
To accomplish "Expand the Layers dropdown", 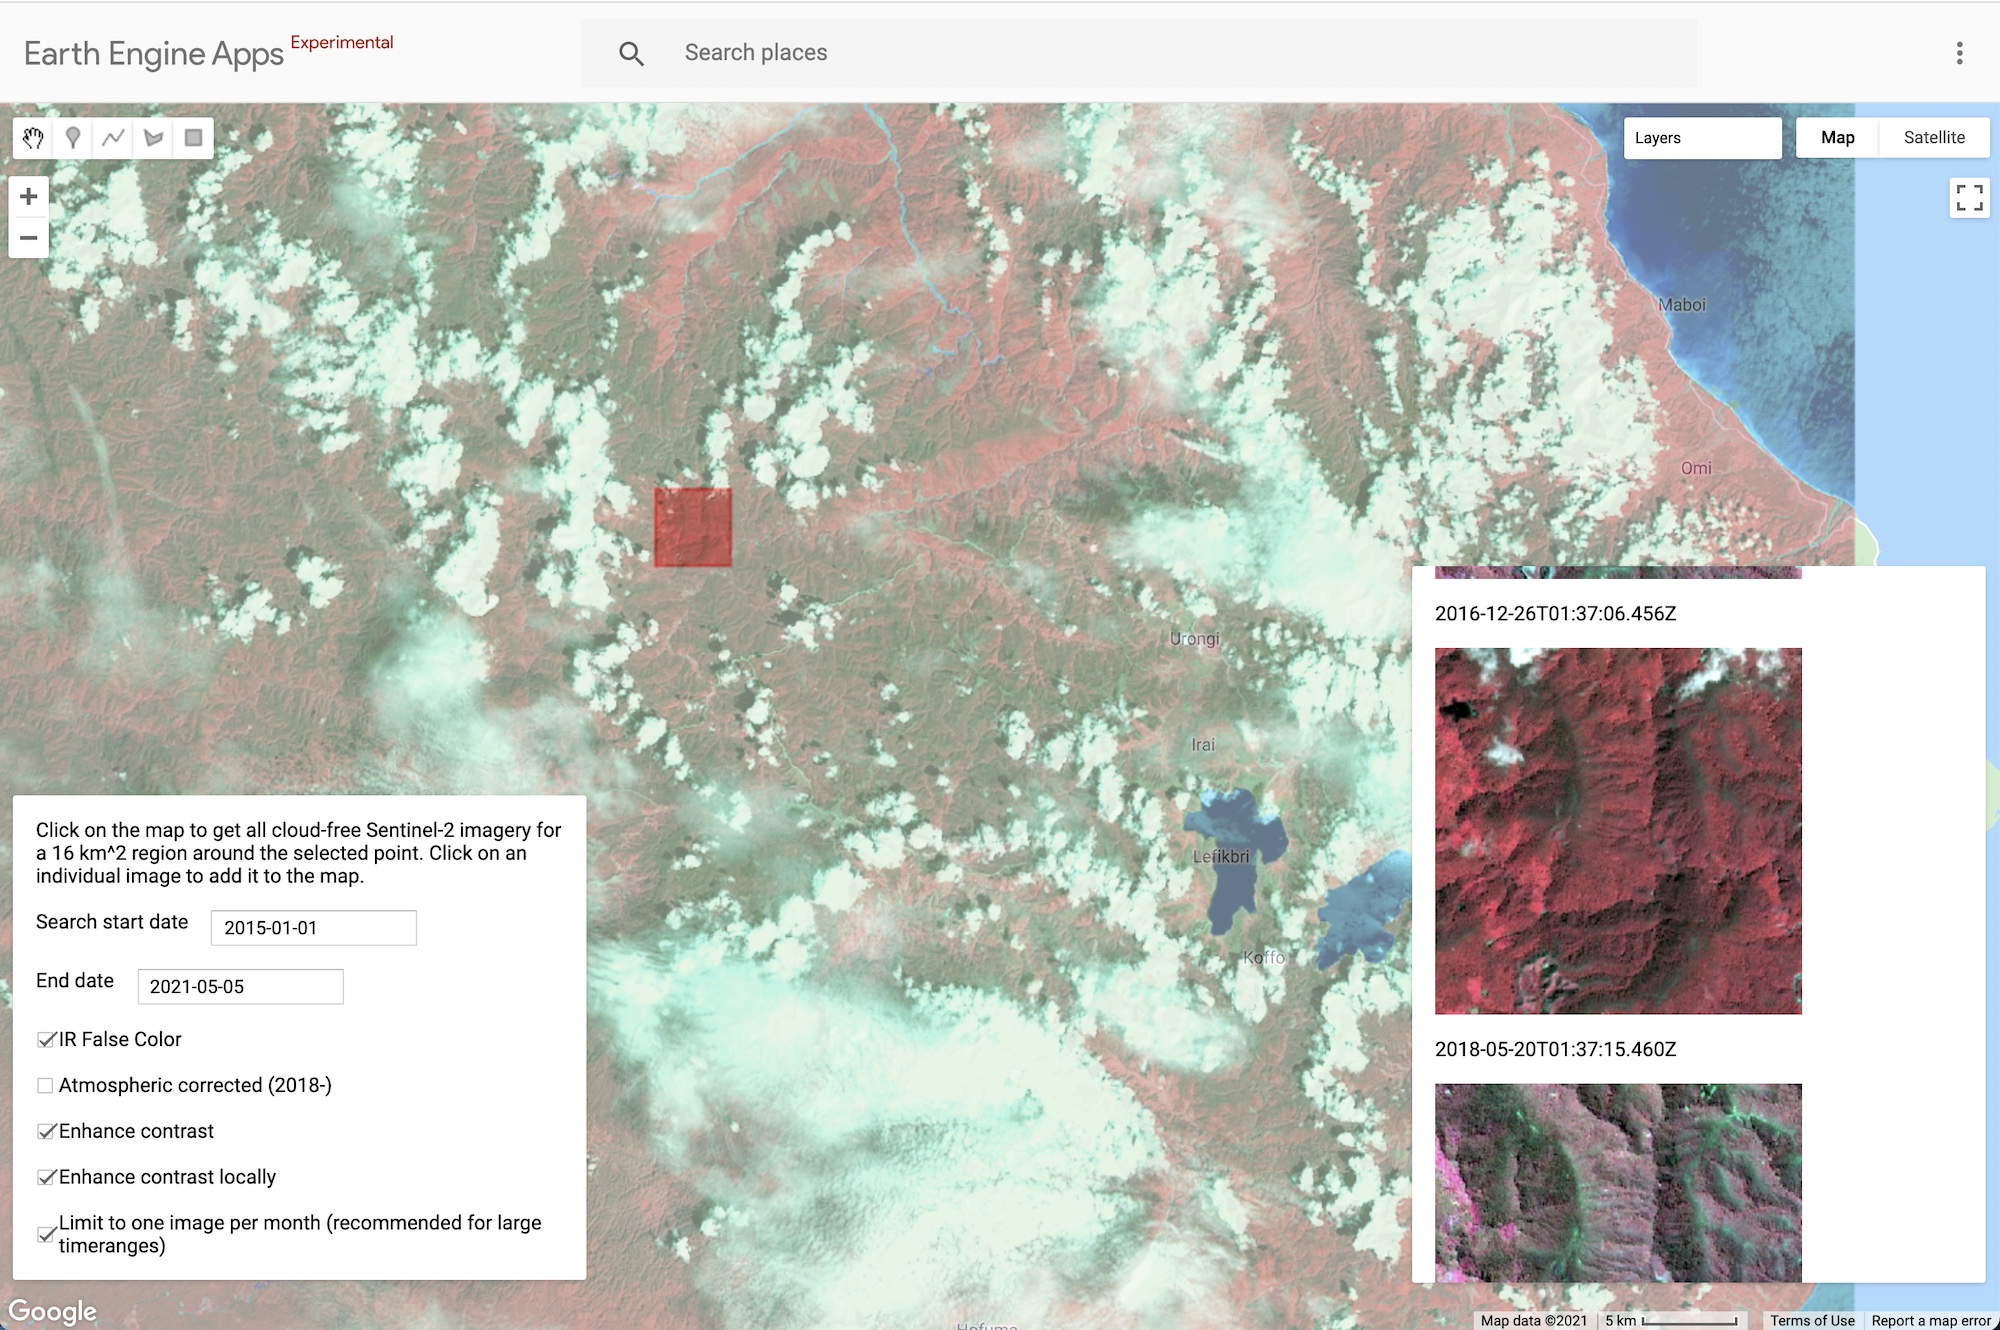I will [x=1702, y=138].
